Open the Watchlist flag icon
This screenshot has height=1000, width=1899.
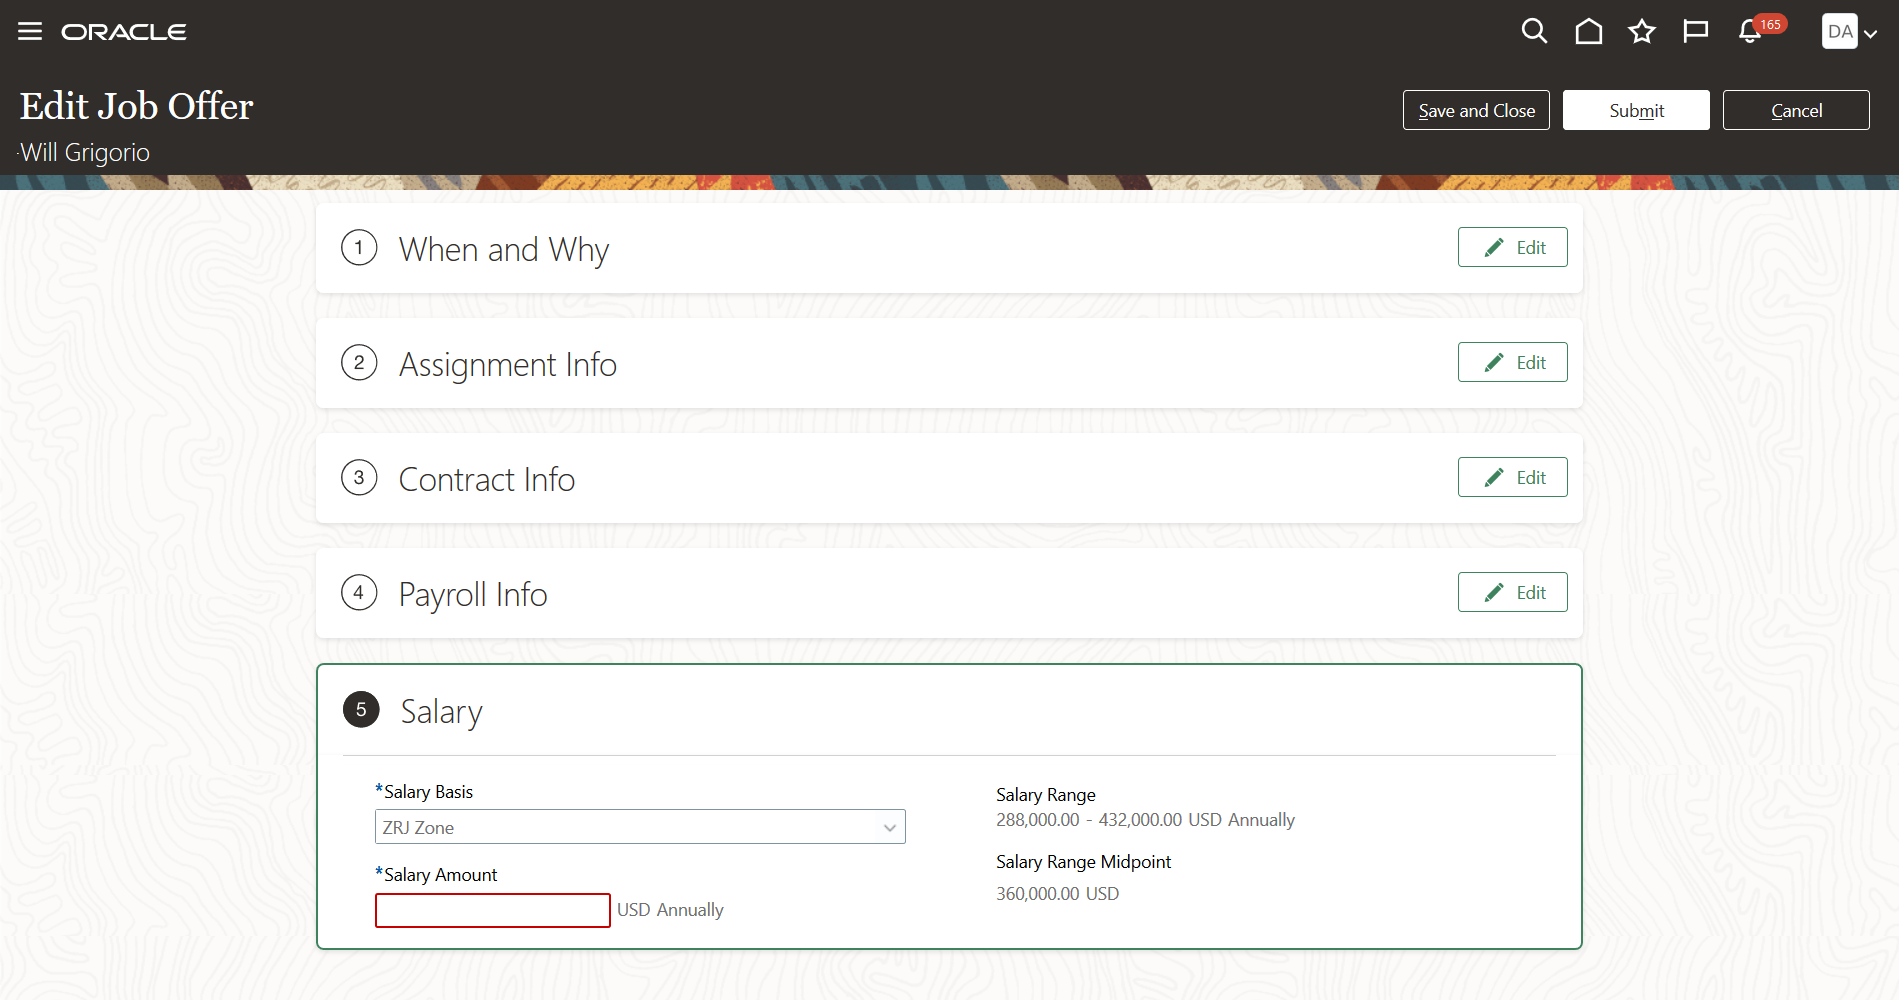1696,32
